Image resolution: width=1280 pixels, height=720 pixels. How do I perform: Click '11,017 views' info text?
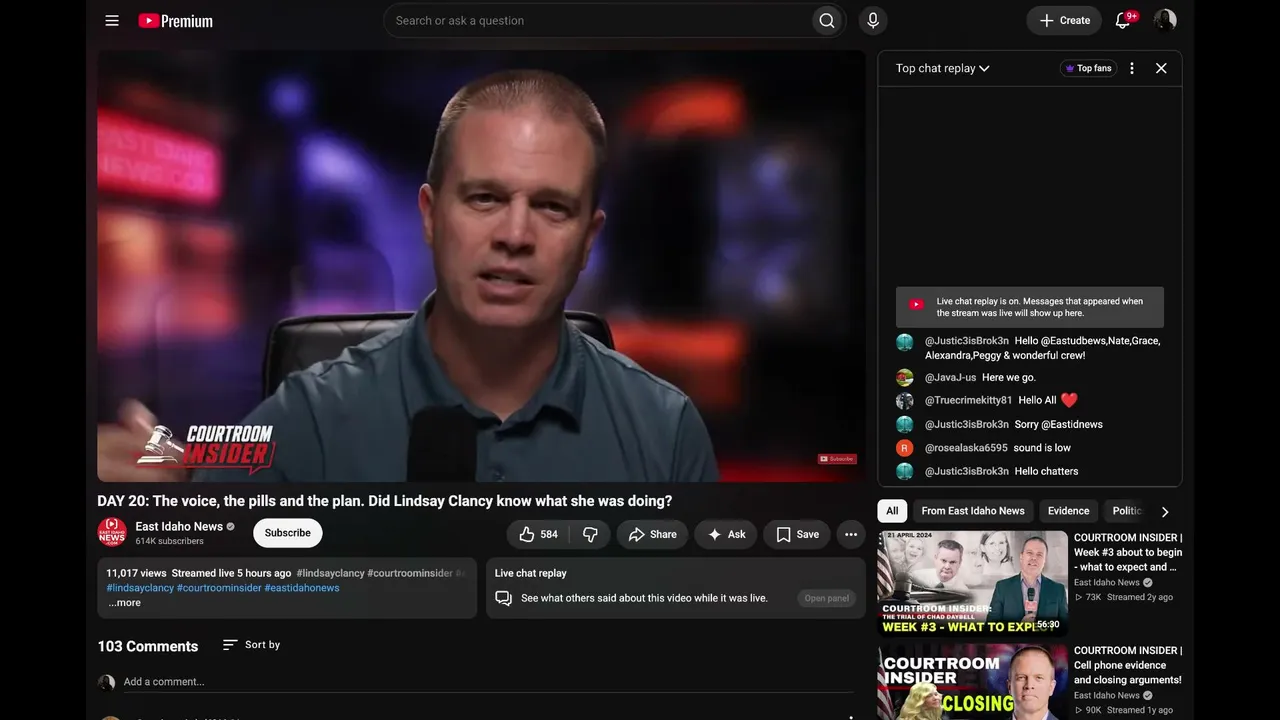(136, 573)
